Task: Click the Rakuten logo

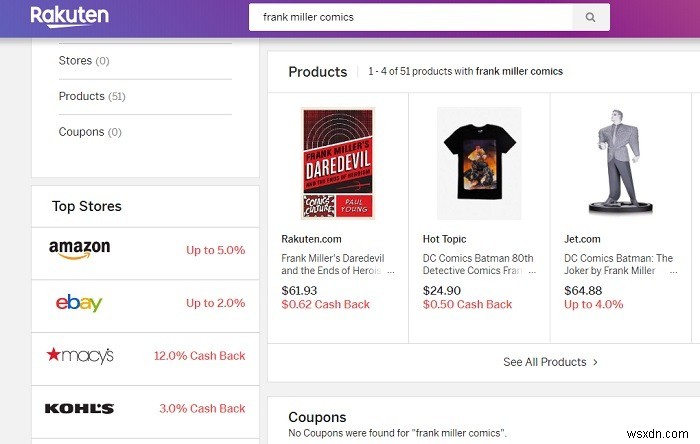Action: point(69,16)
